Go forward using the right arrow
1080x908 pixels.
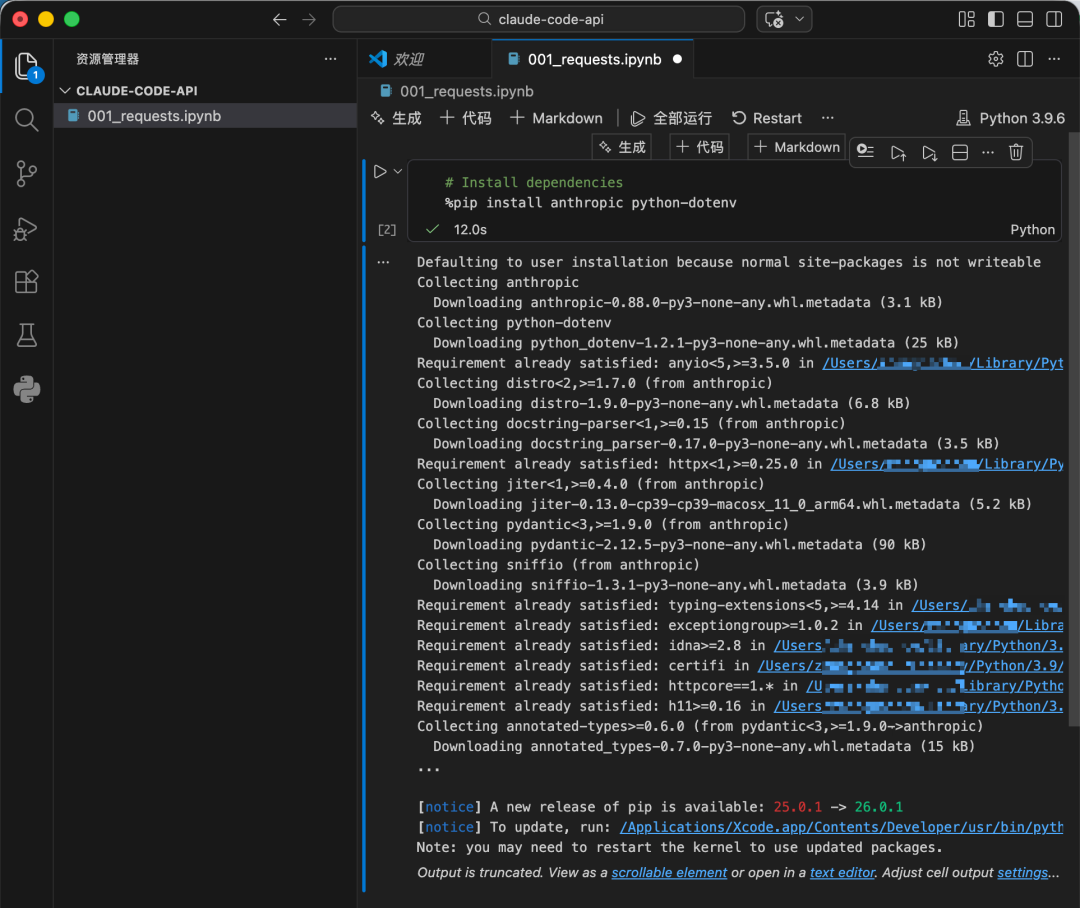click(x=309, y=19)
